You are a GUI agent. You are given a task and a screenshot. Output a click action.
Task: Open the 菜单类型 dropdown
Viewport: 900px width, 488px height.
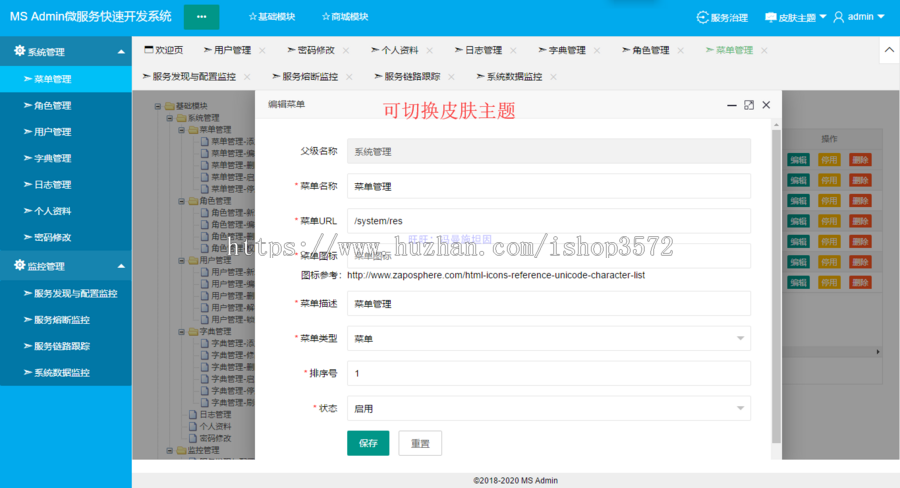click(x=549, y=339)
